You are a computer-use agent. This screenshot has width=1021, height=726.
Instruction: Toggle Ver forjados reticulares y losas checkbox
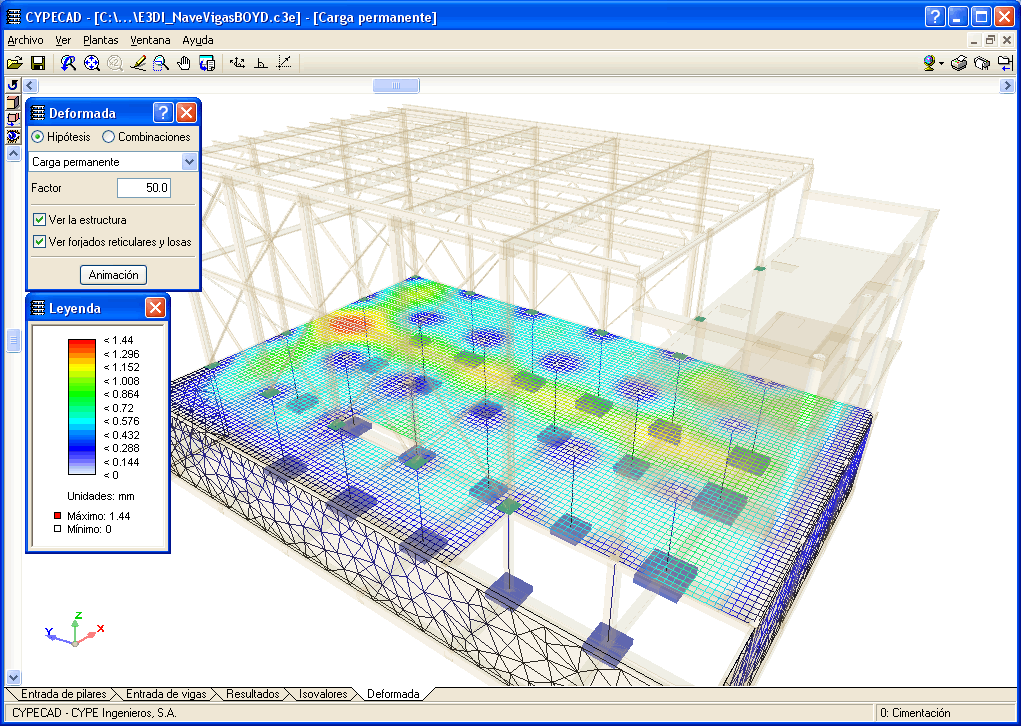point(39,242)
